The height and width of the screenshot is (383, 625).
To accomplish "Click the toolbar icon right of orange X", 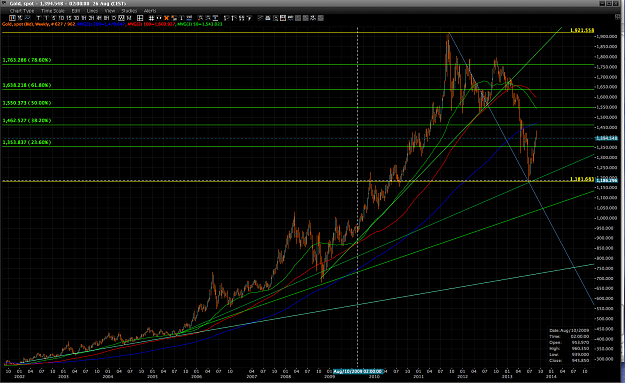I will tap(174, 18).
